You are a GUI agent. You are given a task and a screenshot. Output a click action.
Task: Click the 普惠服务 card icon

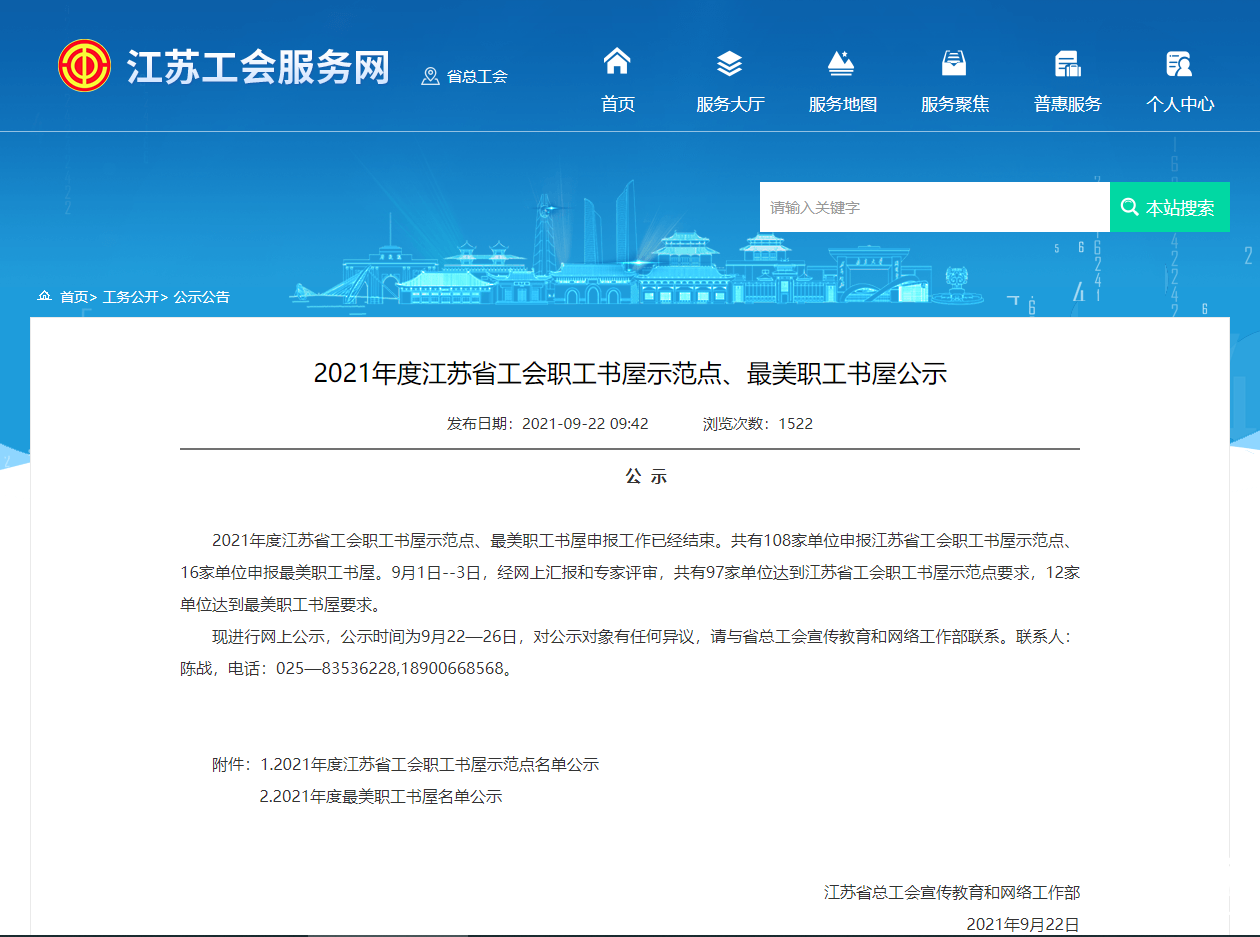click(x=1068, y=63)
